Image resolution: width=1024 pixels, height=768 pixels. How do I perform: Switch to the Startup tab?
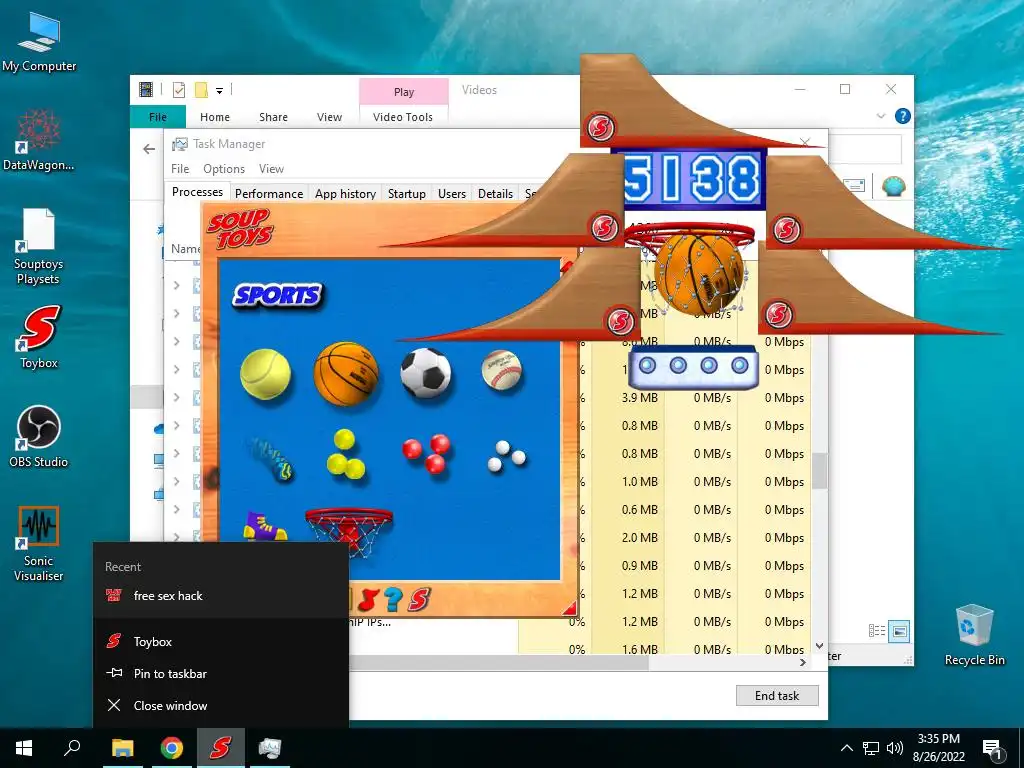407,193
